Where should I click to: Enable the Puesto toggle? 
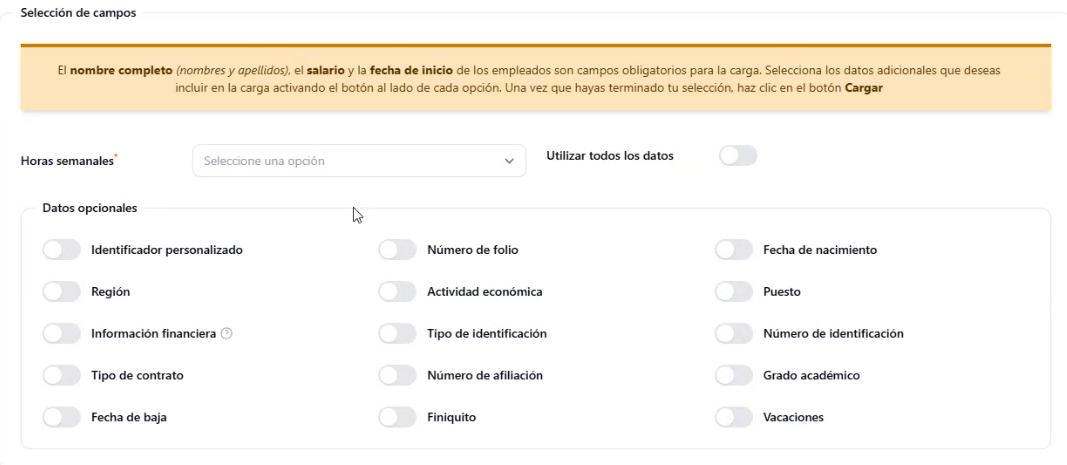[734, 291]
